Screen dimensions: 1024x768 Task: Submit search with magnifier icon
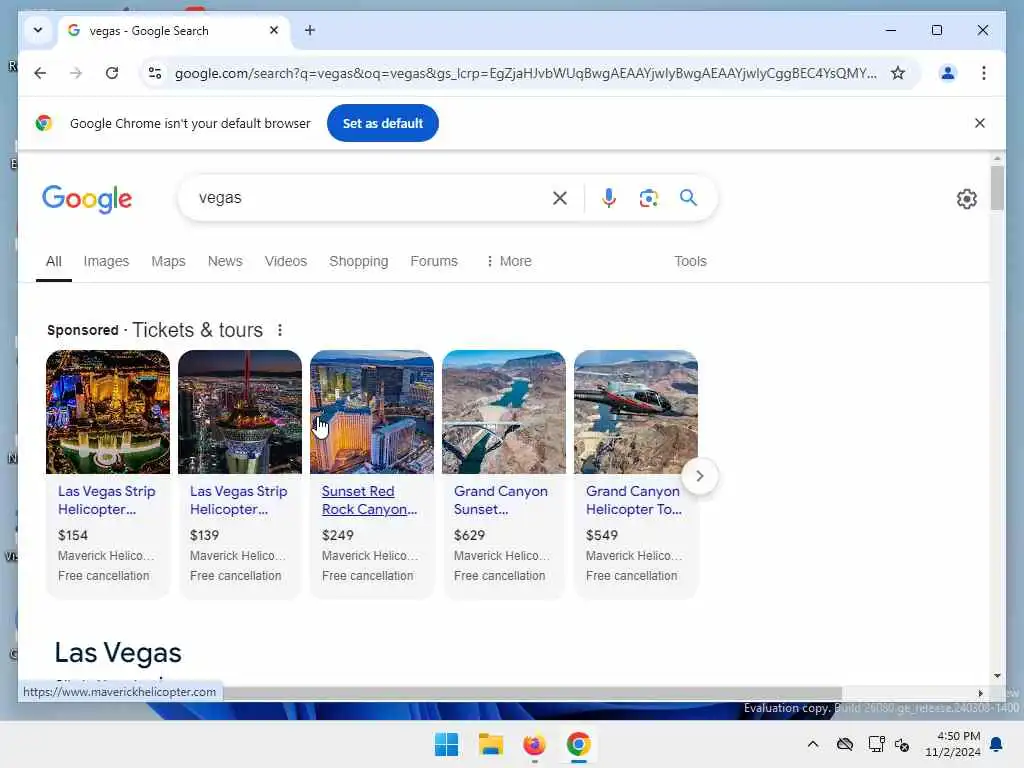(688, 197)
